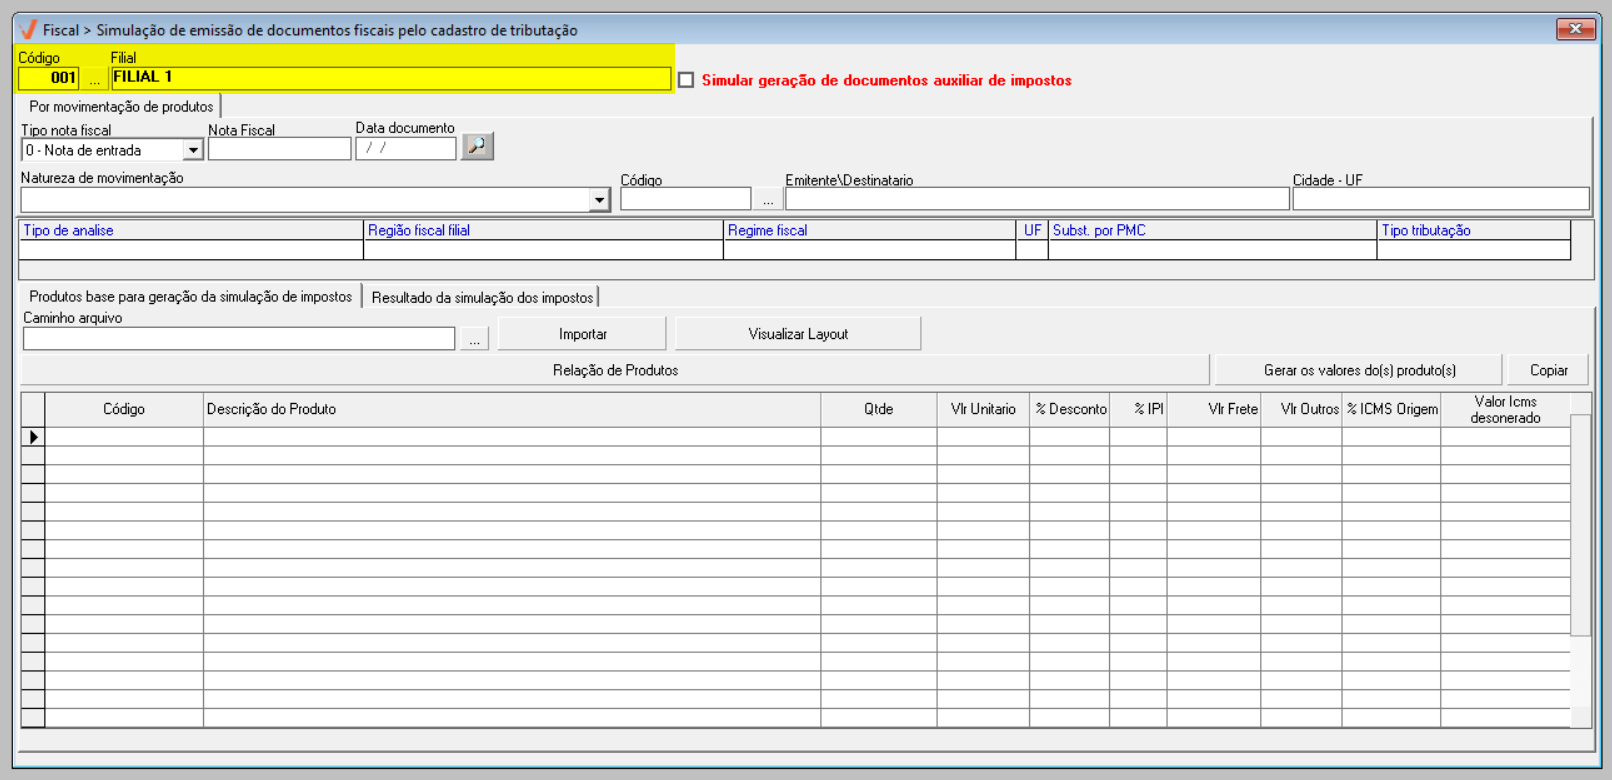
Task: Browse for file path with ellipsis button
Action: click(x=475, y=339)
